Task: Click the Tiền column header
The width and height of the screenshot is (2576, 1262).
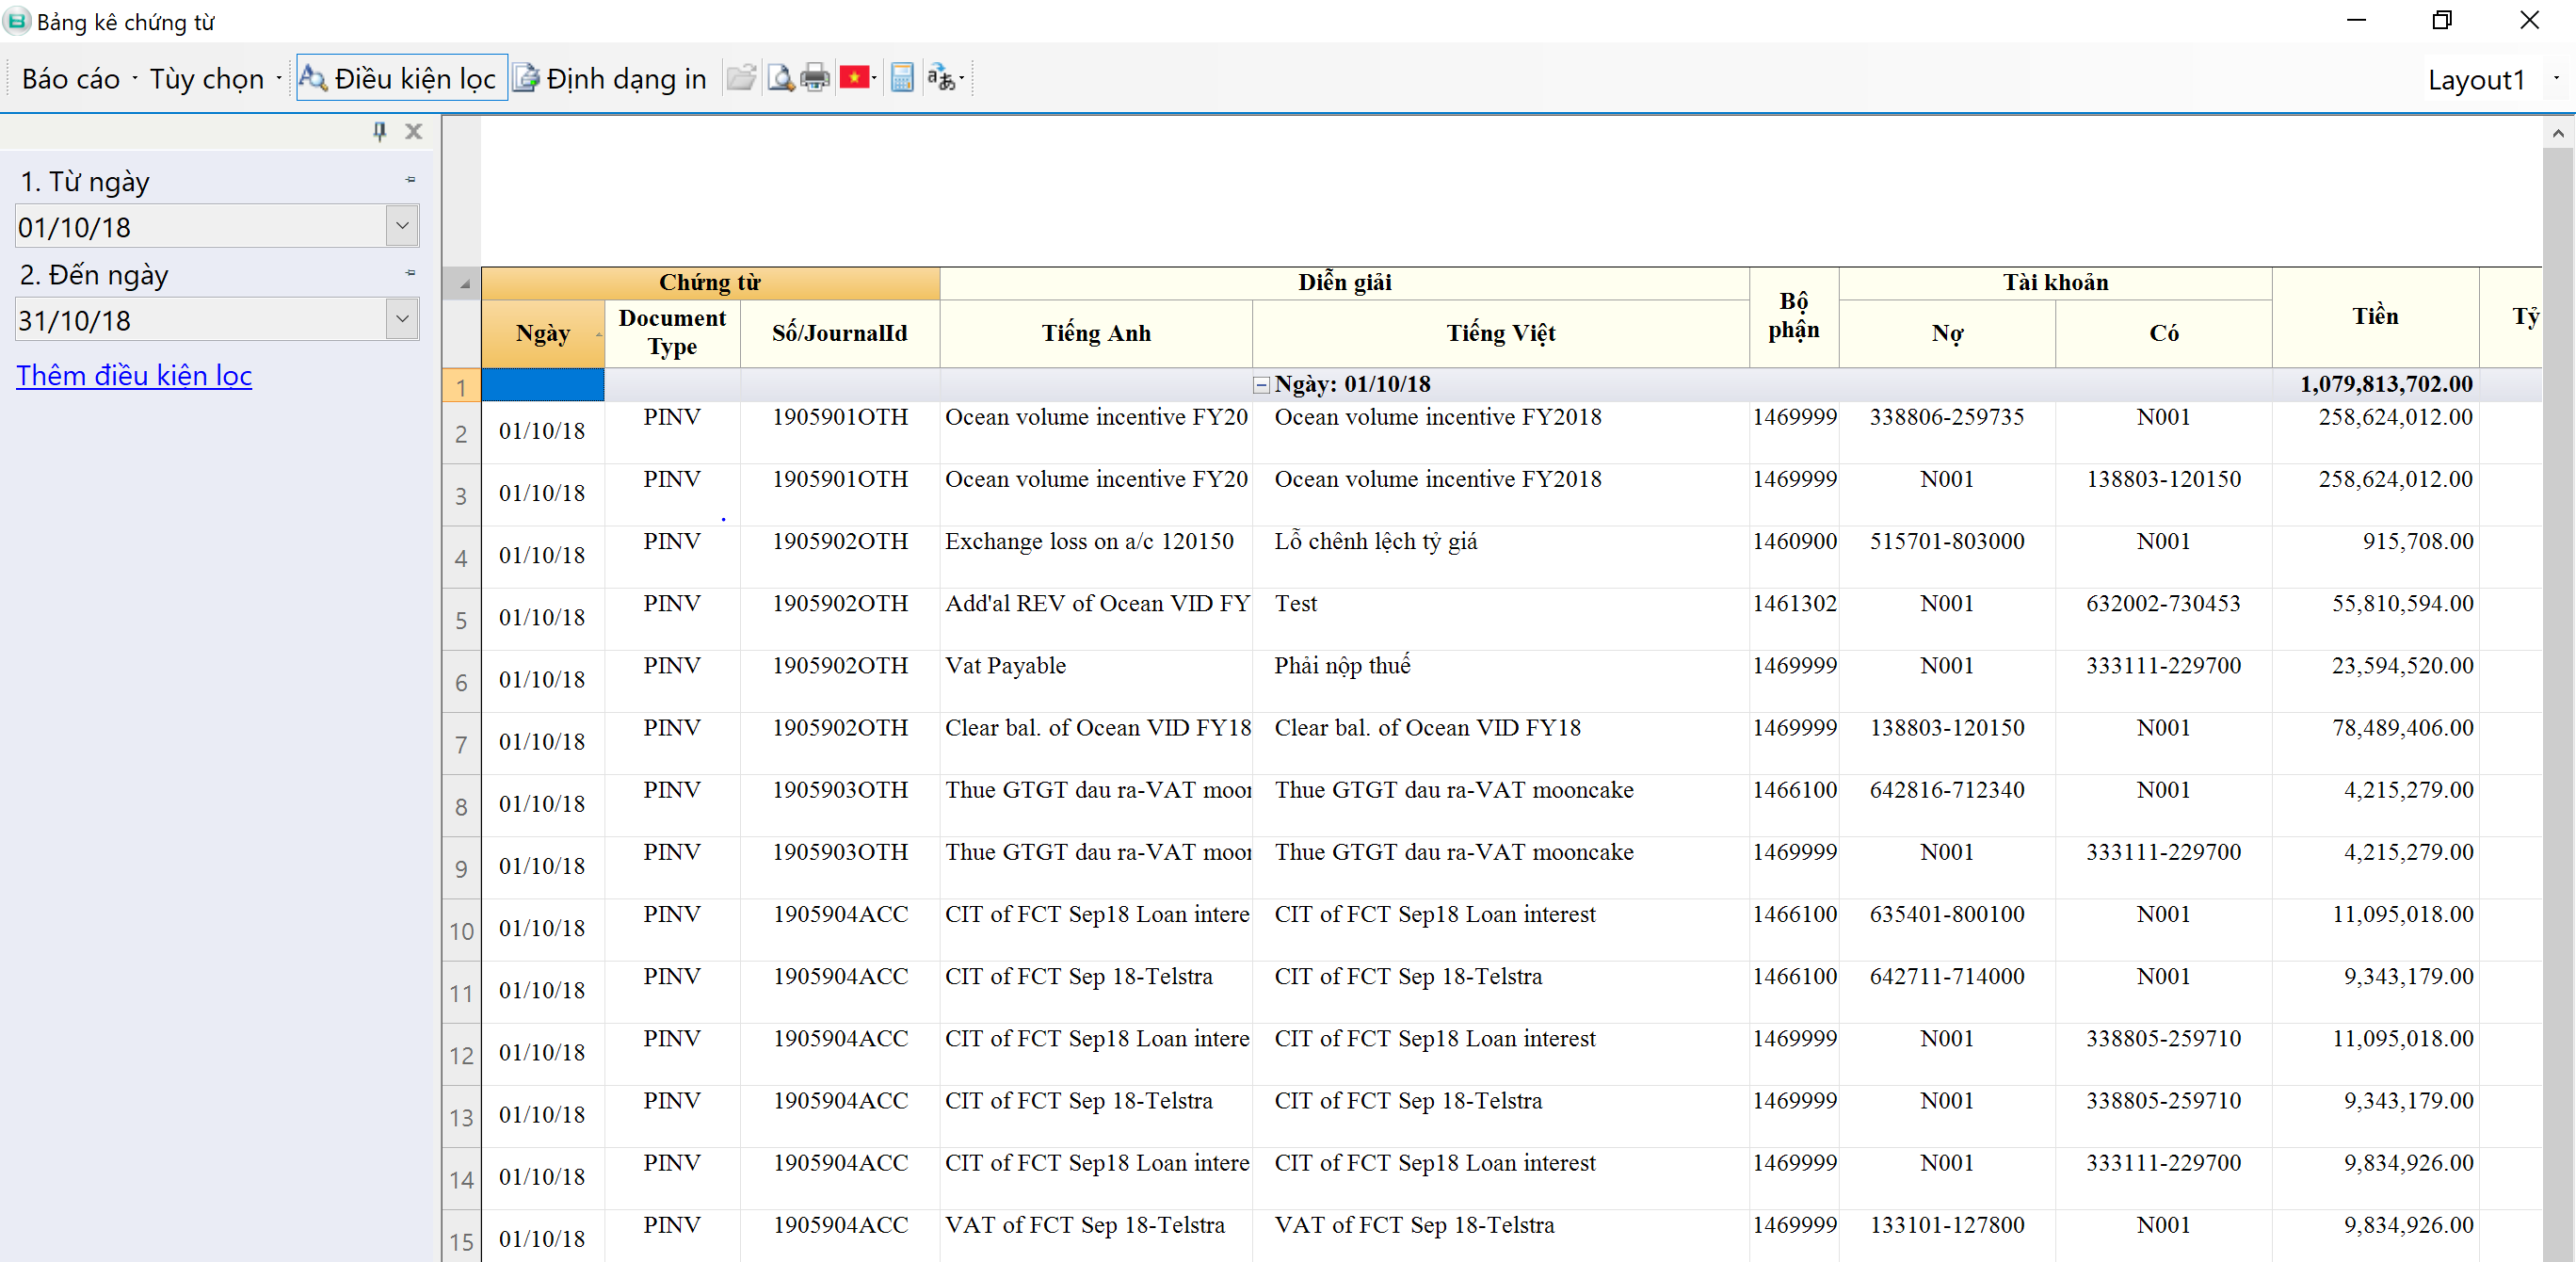Action: click(2375, 316)
